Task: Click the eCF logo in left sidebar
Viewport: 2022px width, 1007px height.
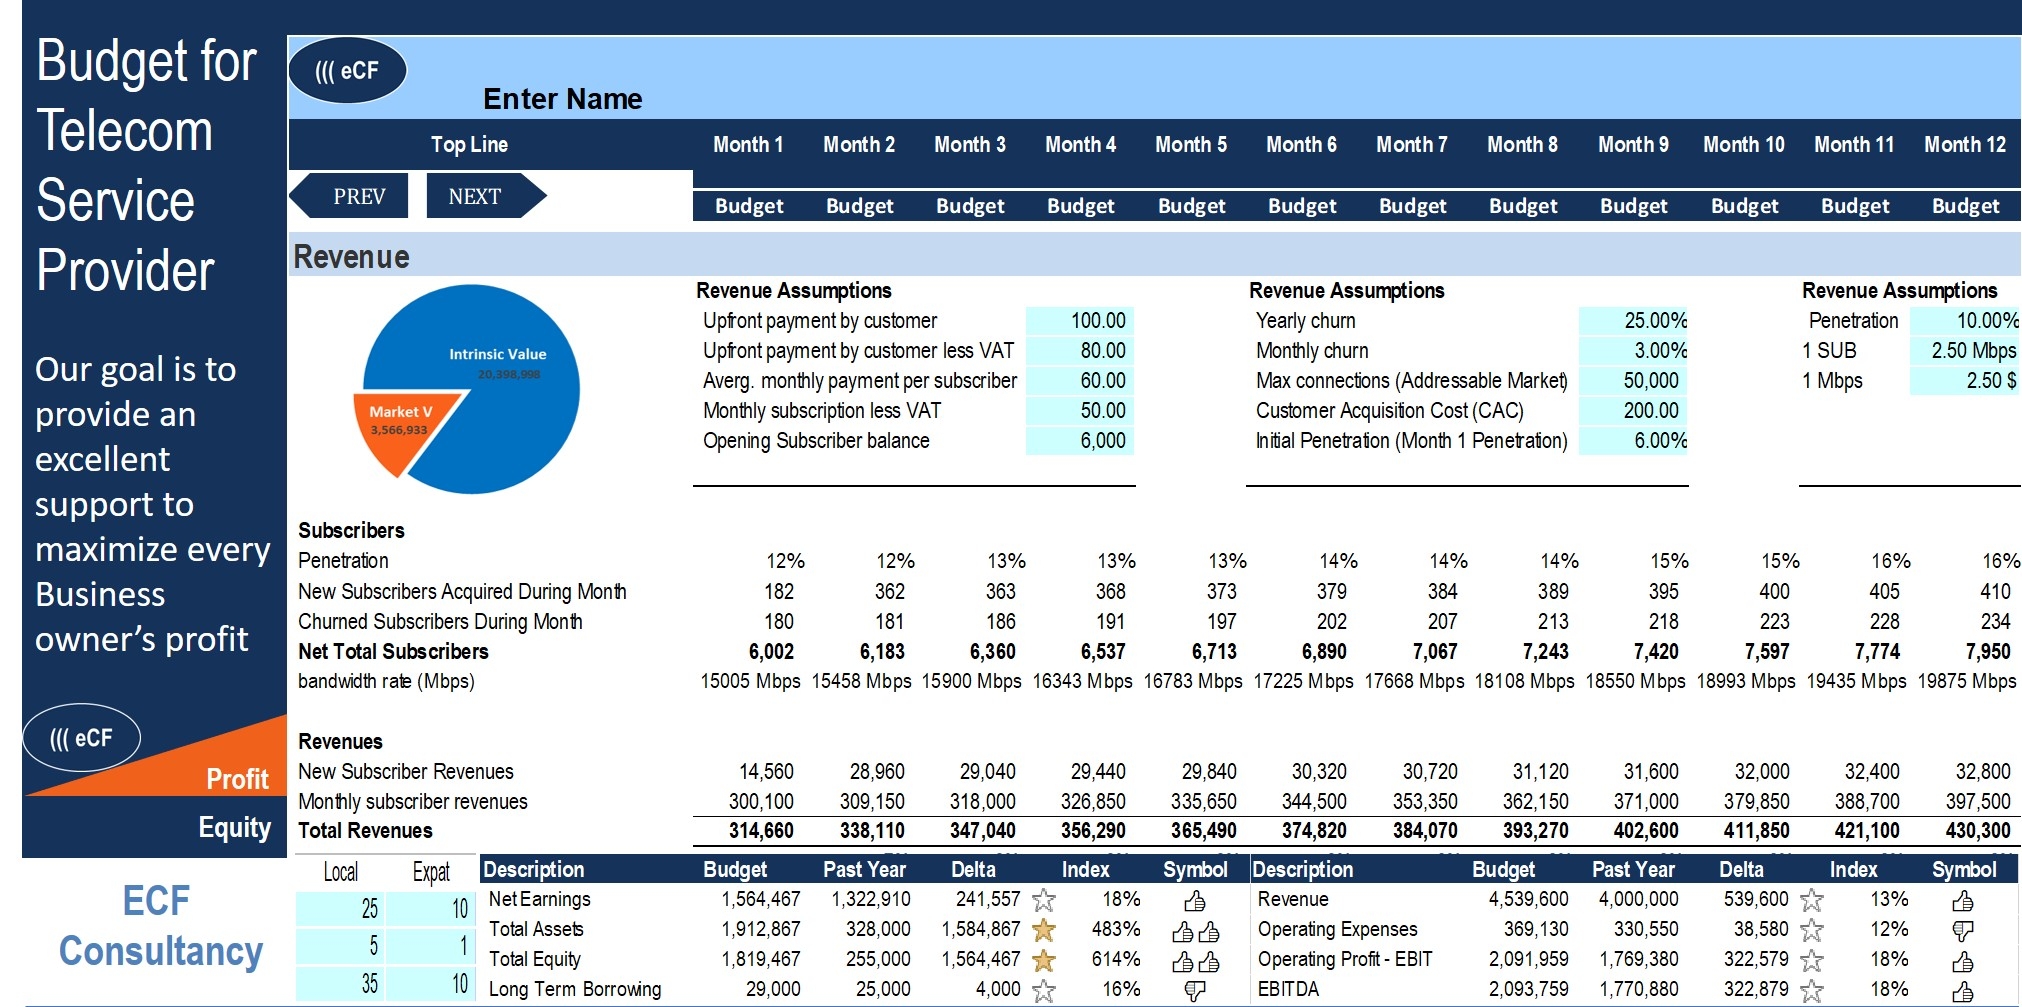Action: coord(81,738)
